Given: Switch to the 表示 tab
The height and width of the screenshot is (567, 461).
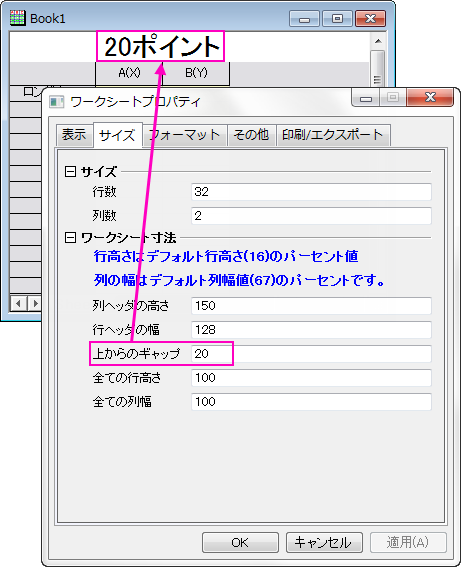Looking at the screenshot, I should [74, 135].
